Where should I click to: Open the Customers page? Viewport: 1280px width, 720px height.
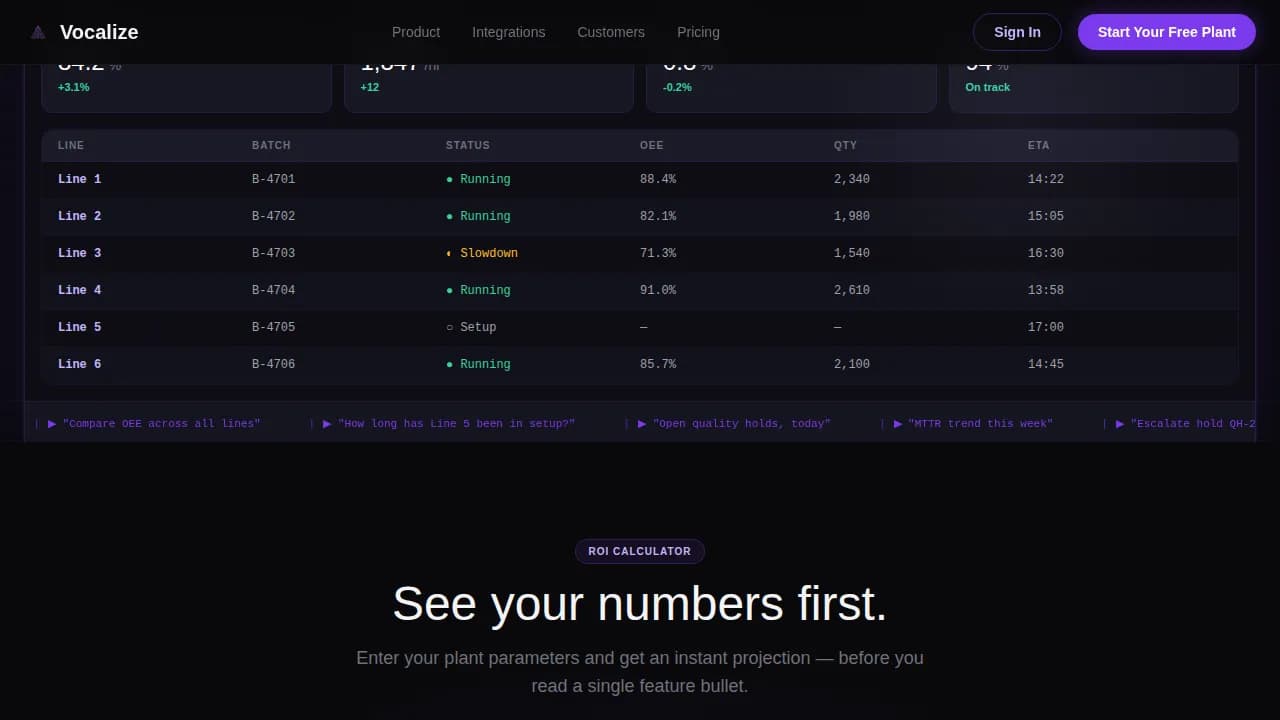coord(611,32)
